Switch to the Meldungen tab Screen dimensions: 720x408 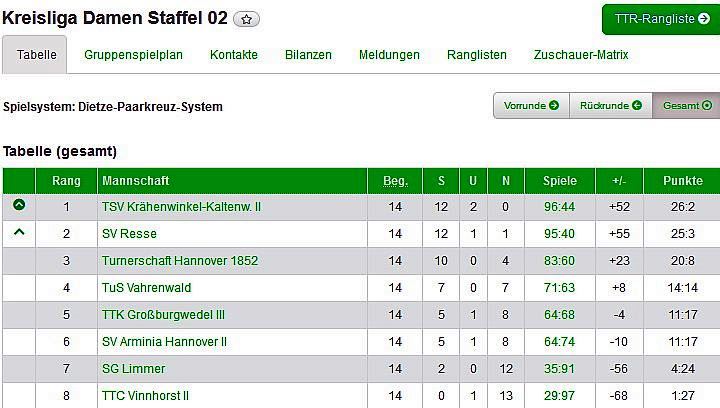(389, 55)
